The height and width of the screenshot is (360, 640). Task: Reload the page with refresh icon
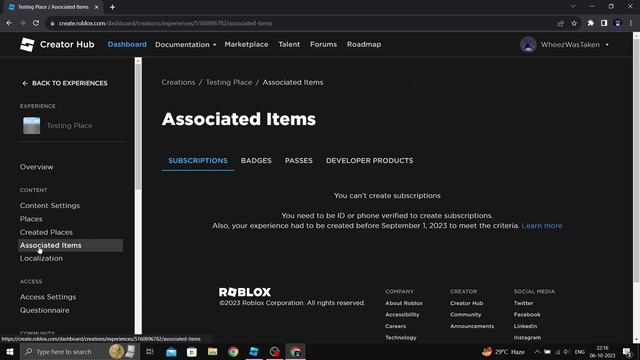[36, 23]
